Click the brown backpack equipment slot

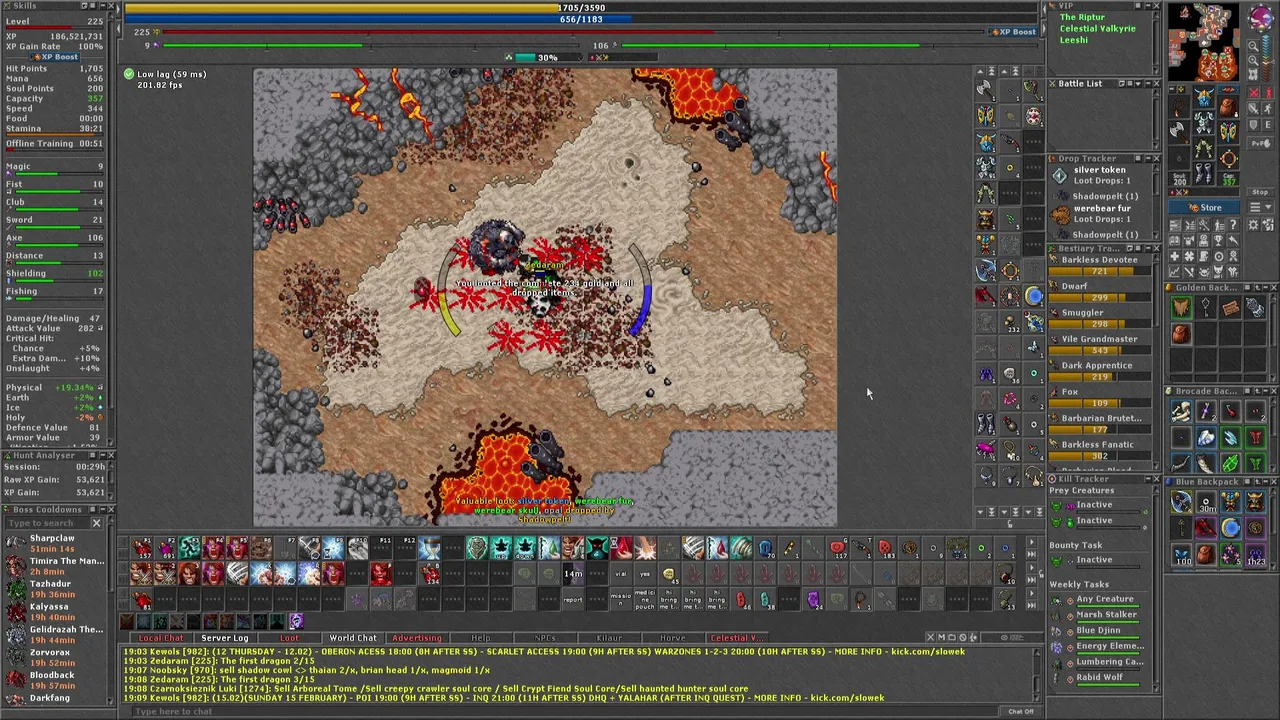1229,106
